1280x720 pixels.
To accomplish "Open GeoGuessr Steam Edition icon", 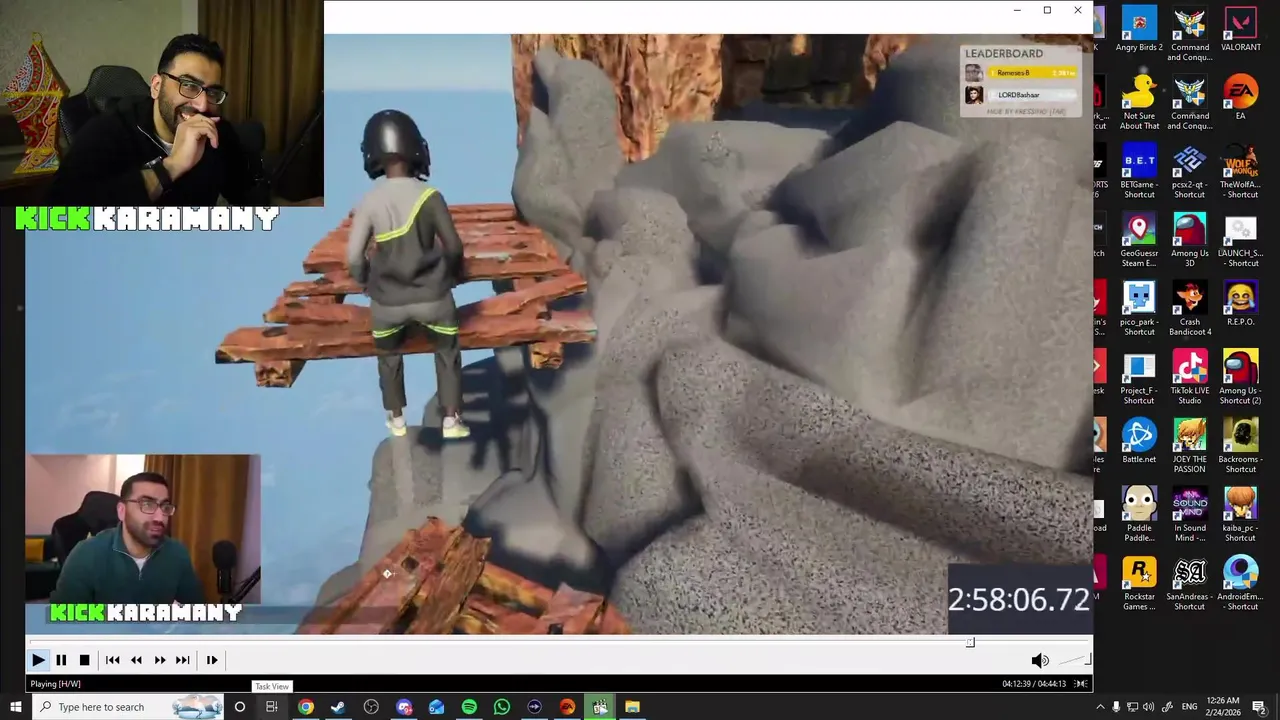I will 1139,239.
